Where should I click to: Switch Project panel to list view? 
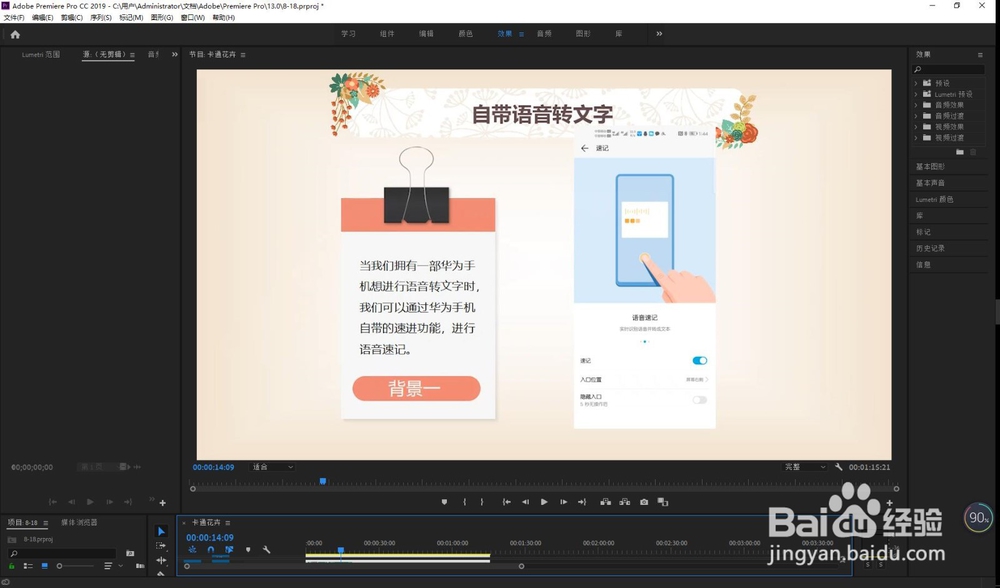point(28,566)
